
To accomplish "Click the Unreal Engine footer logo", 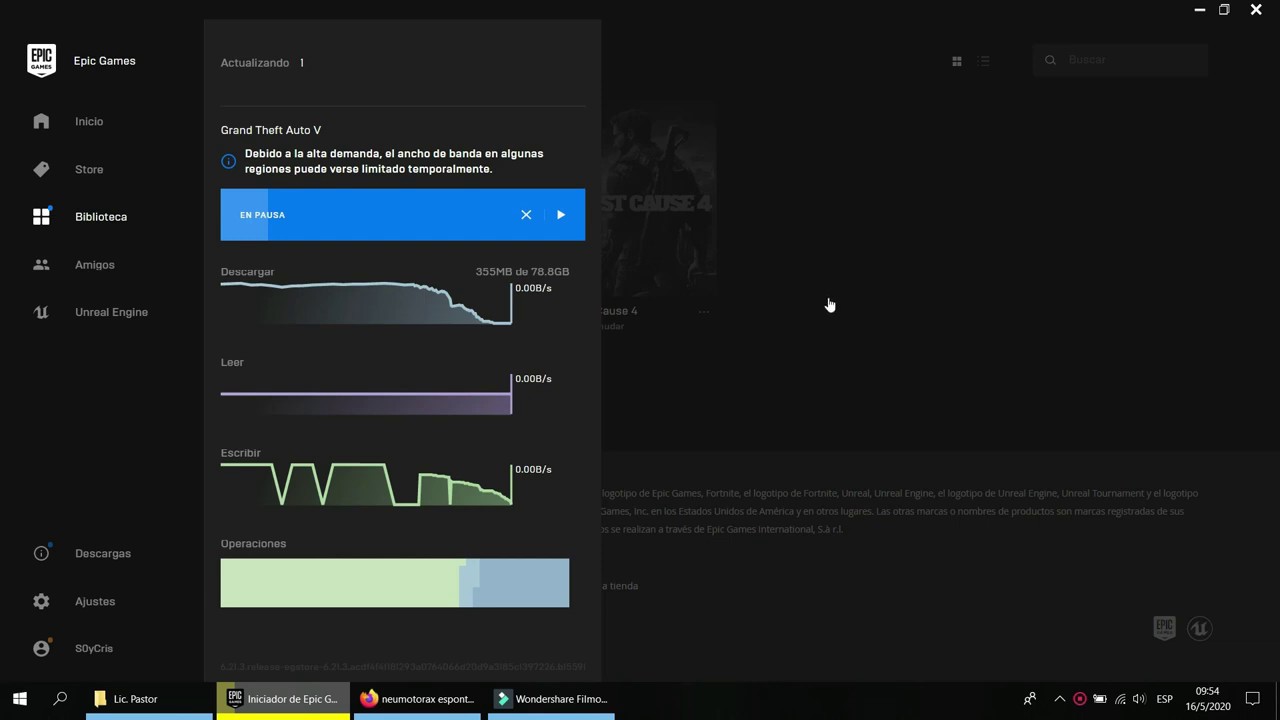I will (1200, 628).
